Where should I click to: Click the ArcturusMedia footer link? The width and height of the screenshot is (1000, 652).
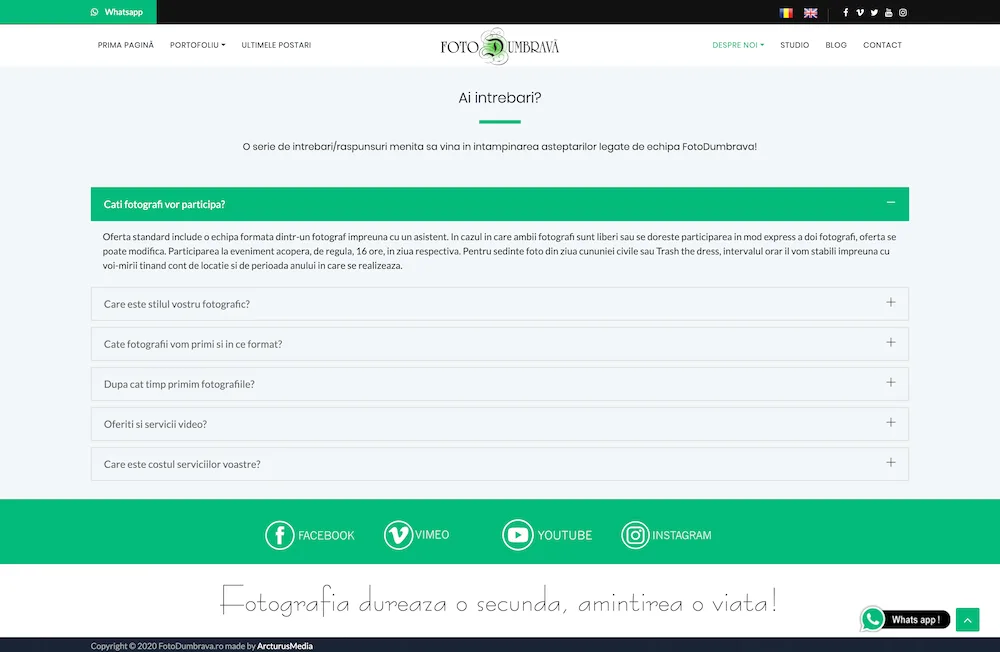point(285,646)
